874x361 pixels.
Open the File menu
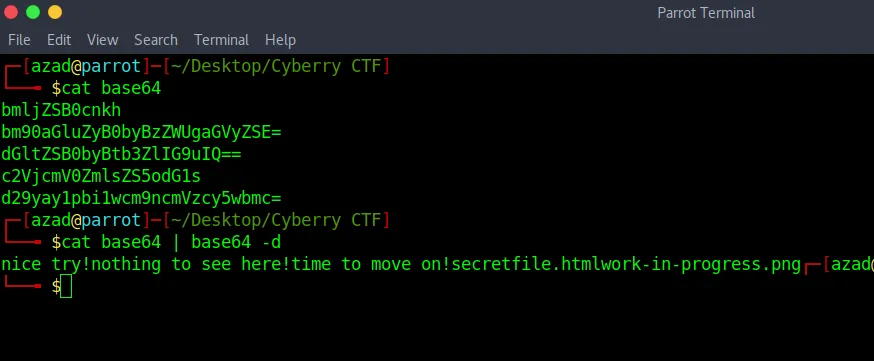(x=19, y=40)
